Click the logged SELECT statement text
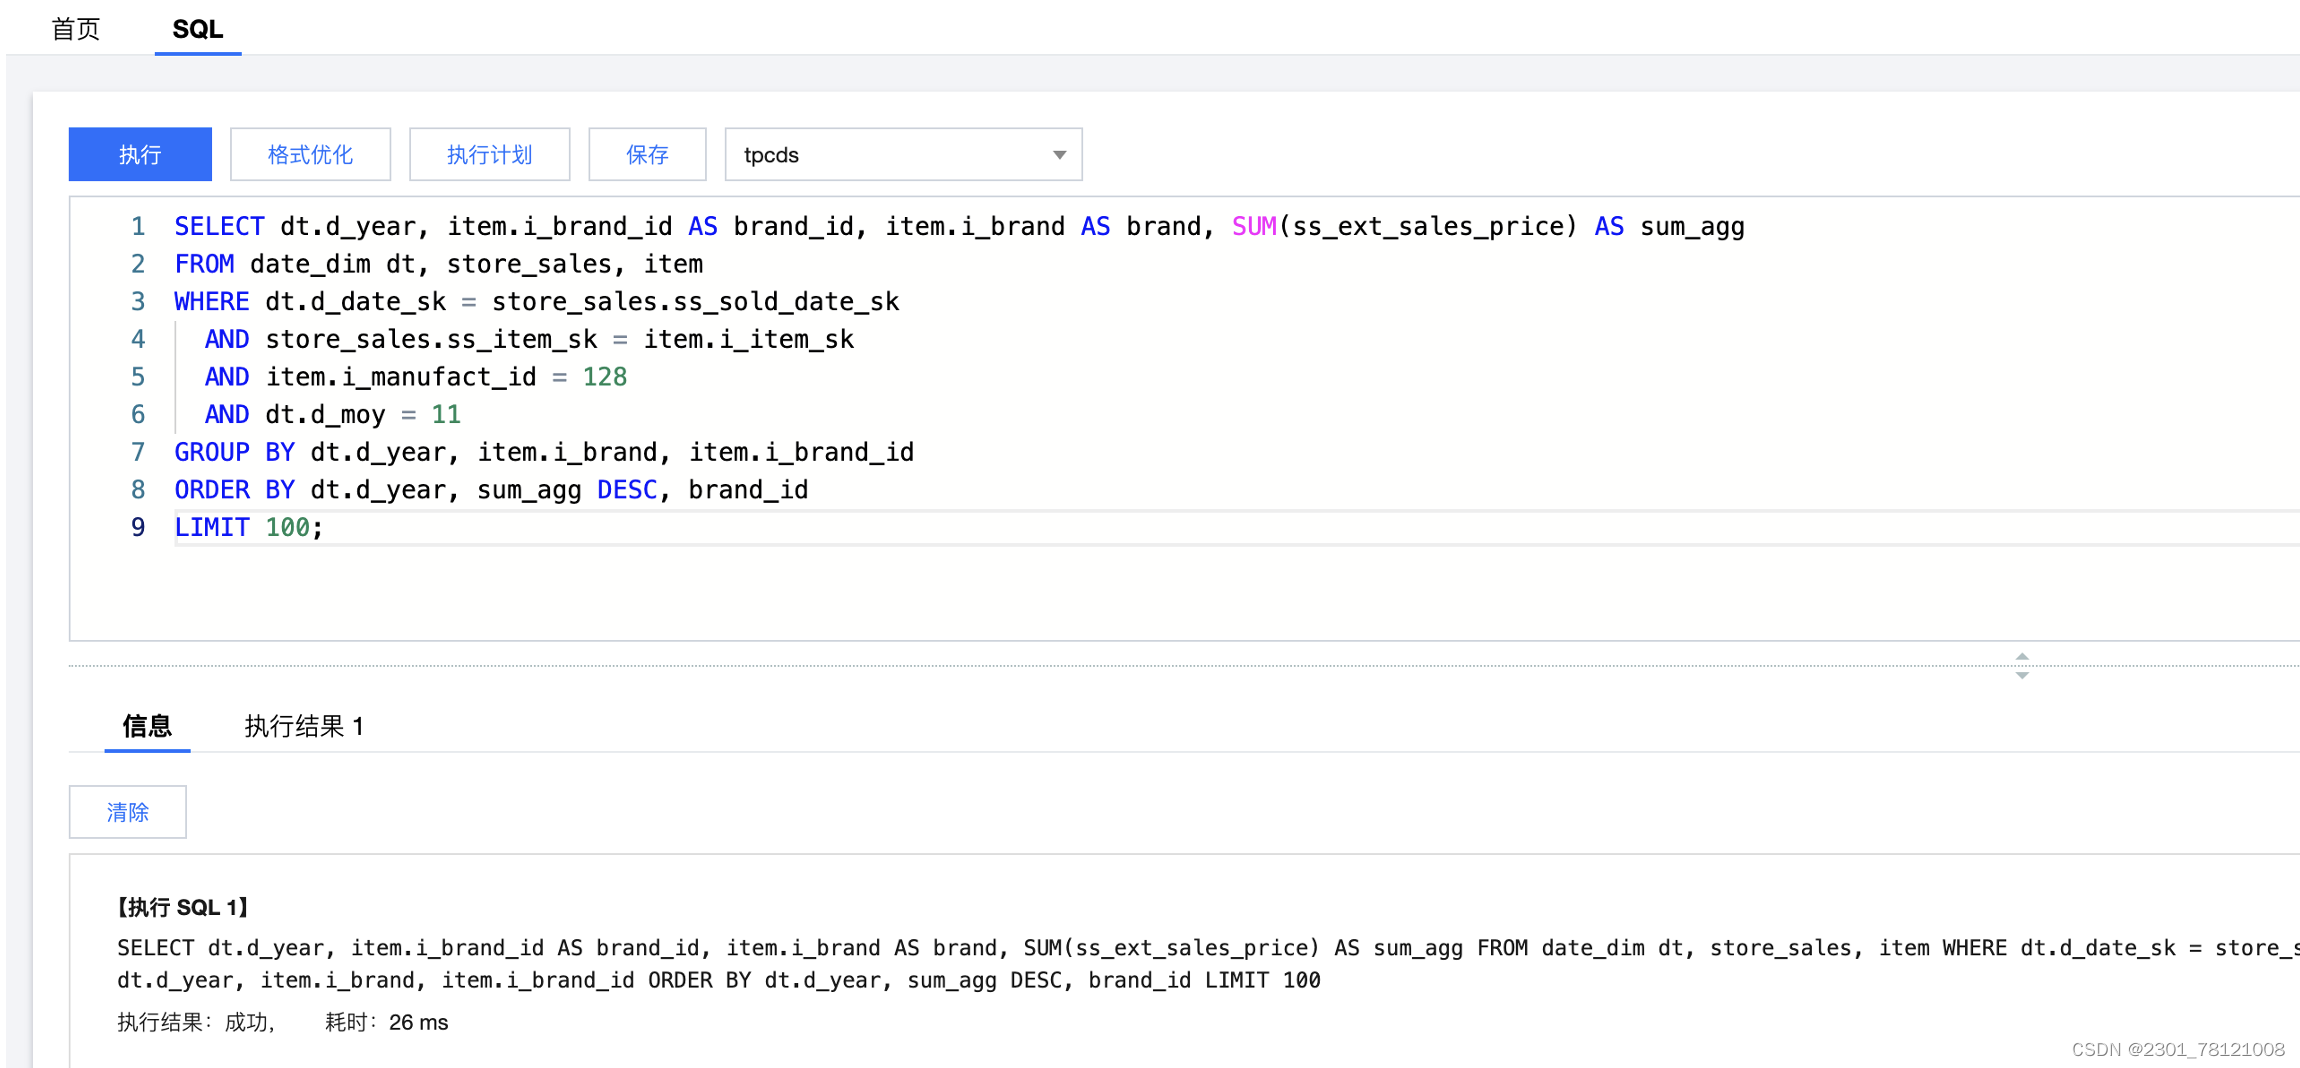 click(1208, 963)
